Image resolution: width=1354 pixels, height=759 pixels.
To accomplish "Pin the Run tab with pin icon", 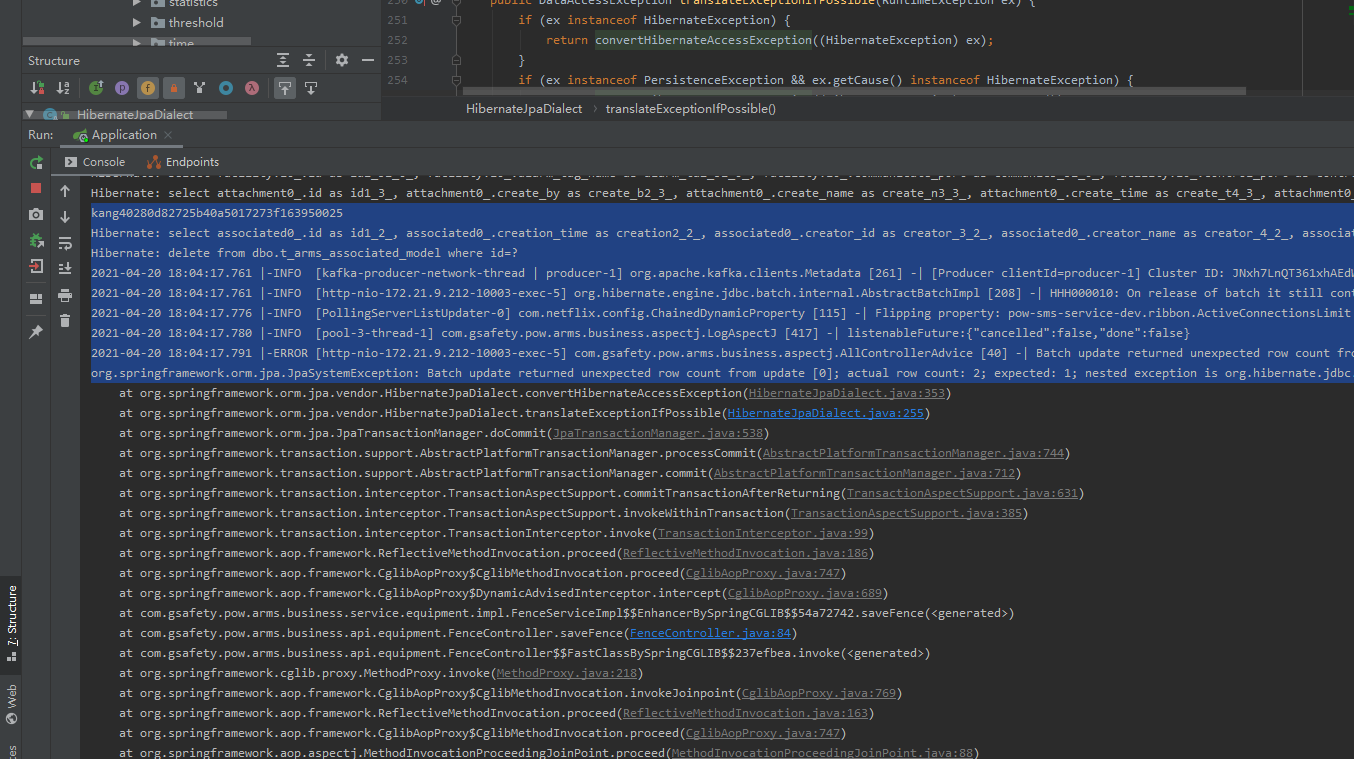I will click(x=36, y=332).
